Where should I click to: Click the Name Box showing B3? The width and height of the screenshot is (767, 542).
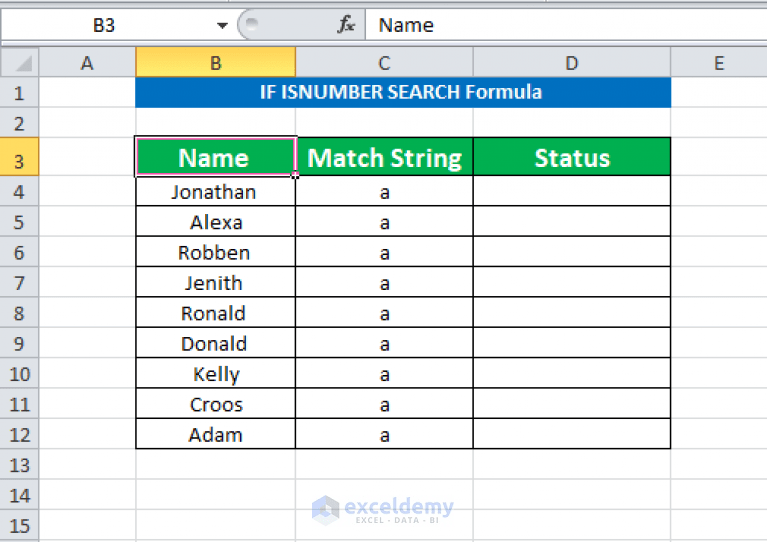(104, 25)
